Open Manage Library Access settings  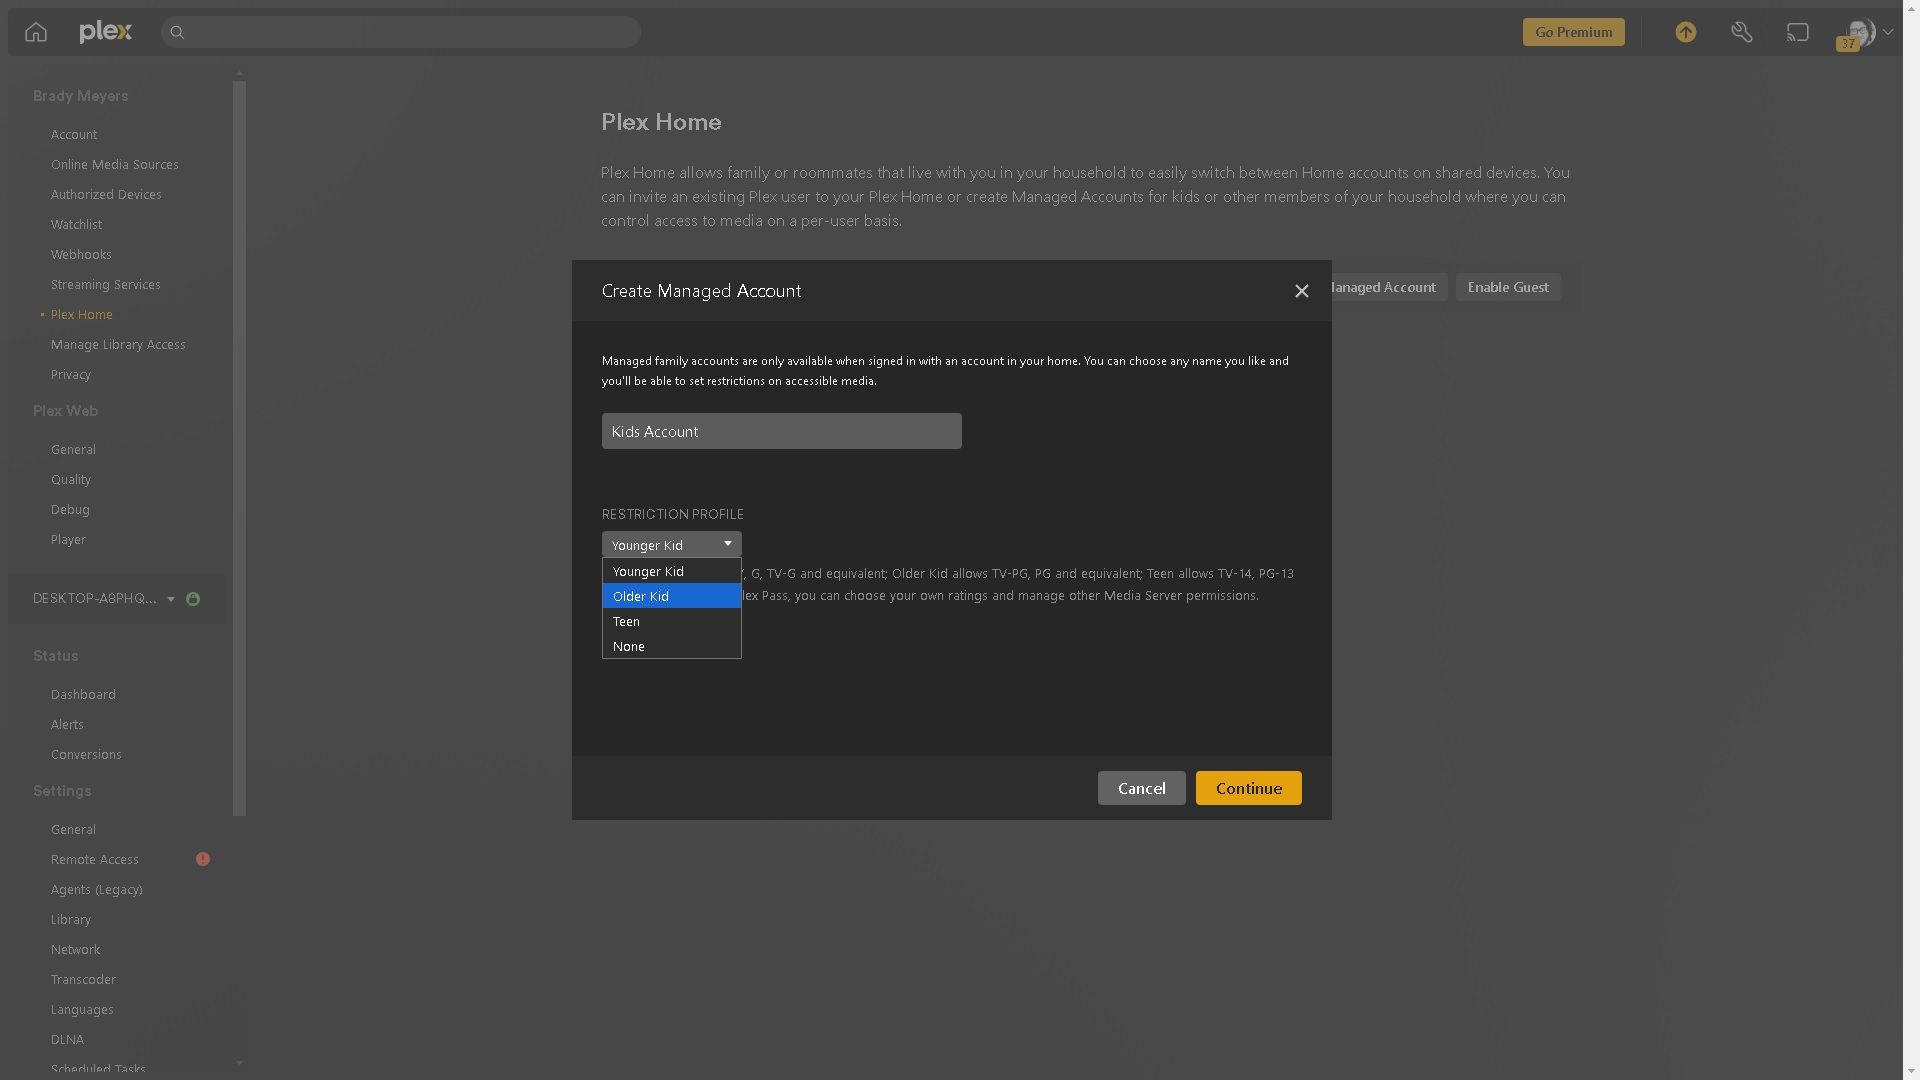point(118,344)
